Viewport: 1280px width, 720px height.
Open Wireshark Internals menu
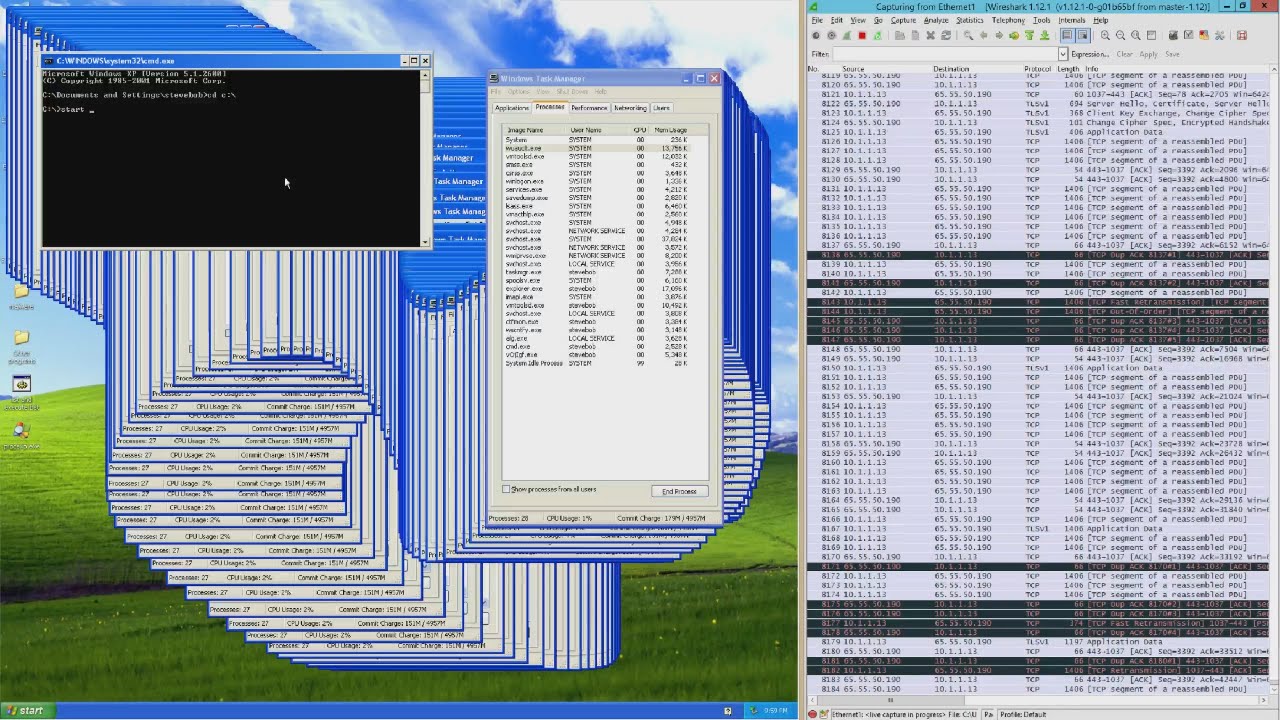point(1072,20)
